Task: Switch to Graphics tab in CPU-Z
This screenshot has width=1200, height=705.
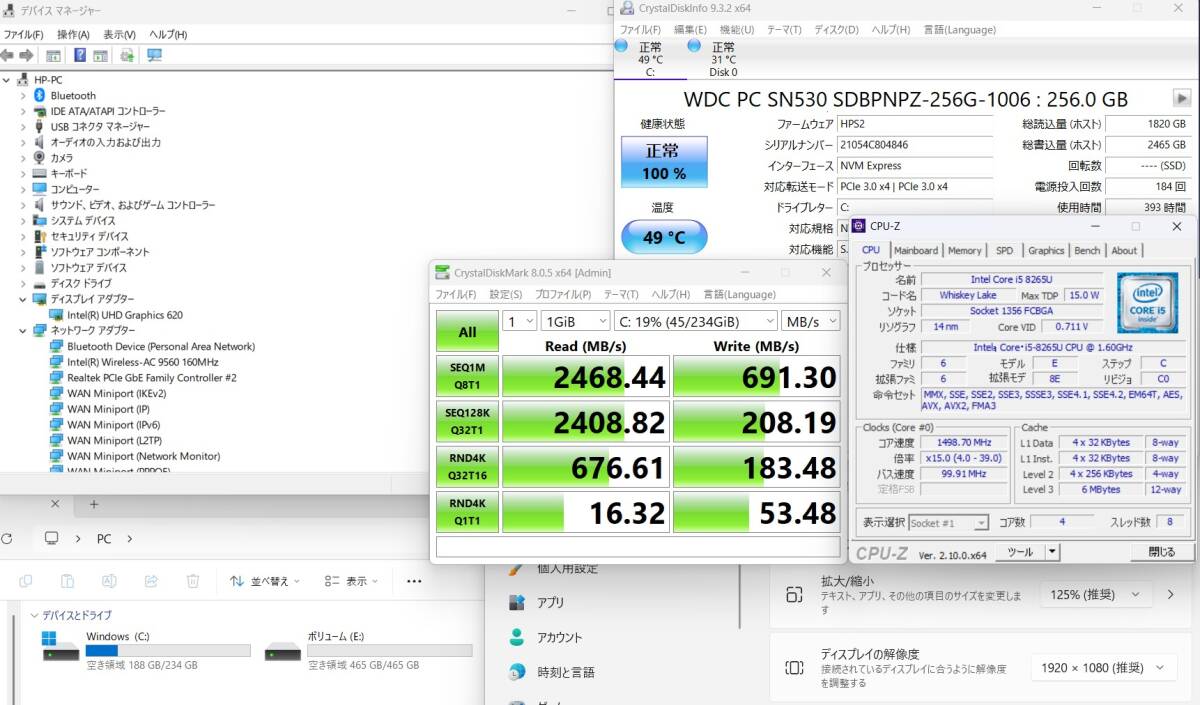Action: [1046, 250]
